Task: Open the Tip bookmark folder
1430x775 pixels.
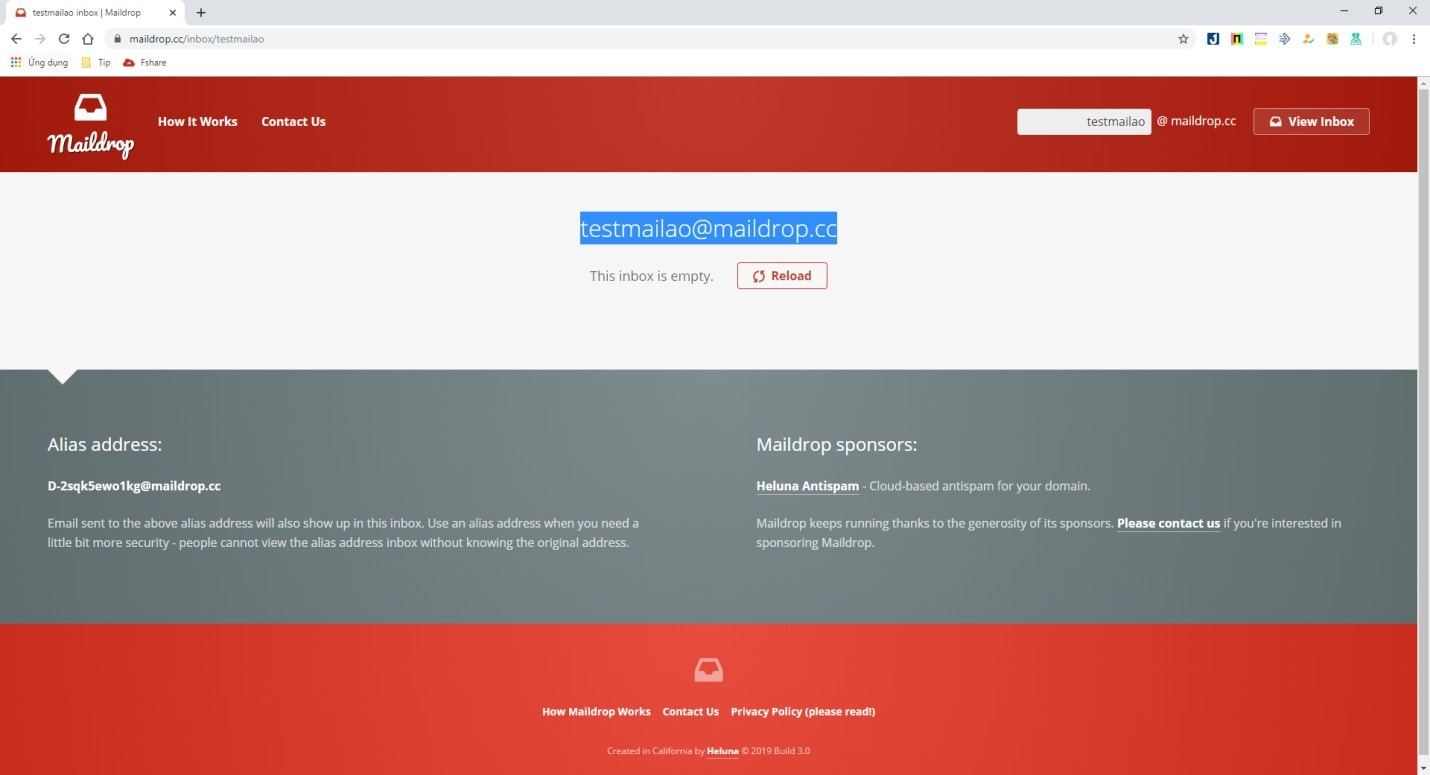Action: (x=96, y=62)
